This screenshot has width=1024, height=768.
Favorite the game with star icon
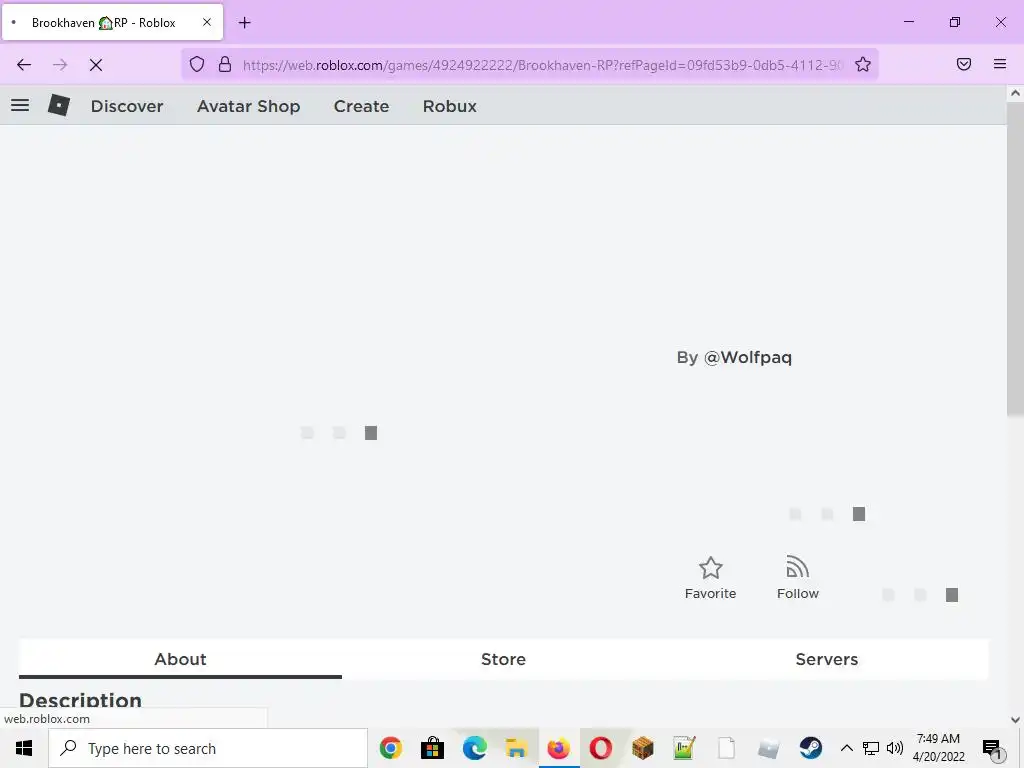(x=711, y=577)
